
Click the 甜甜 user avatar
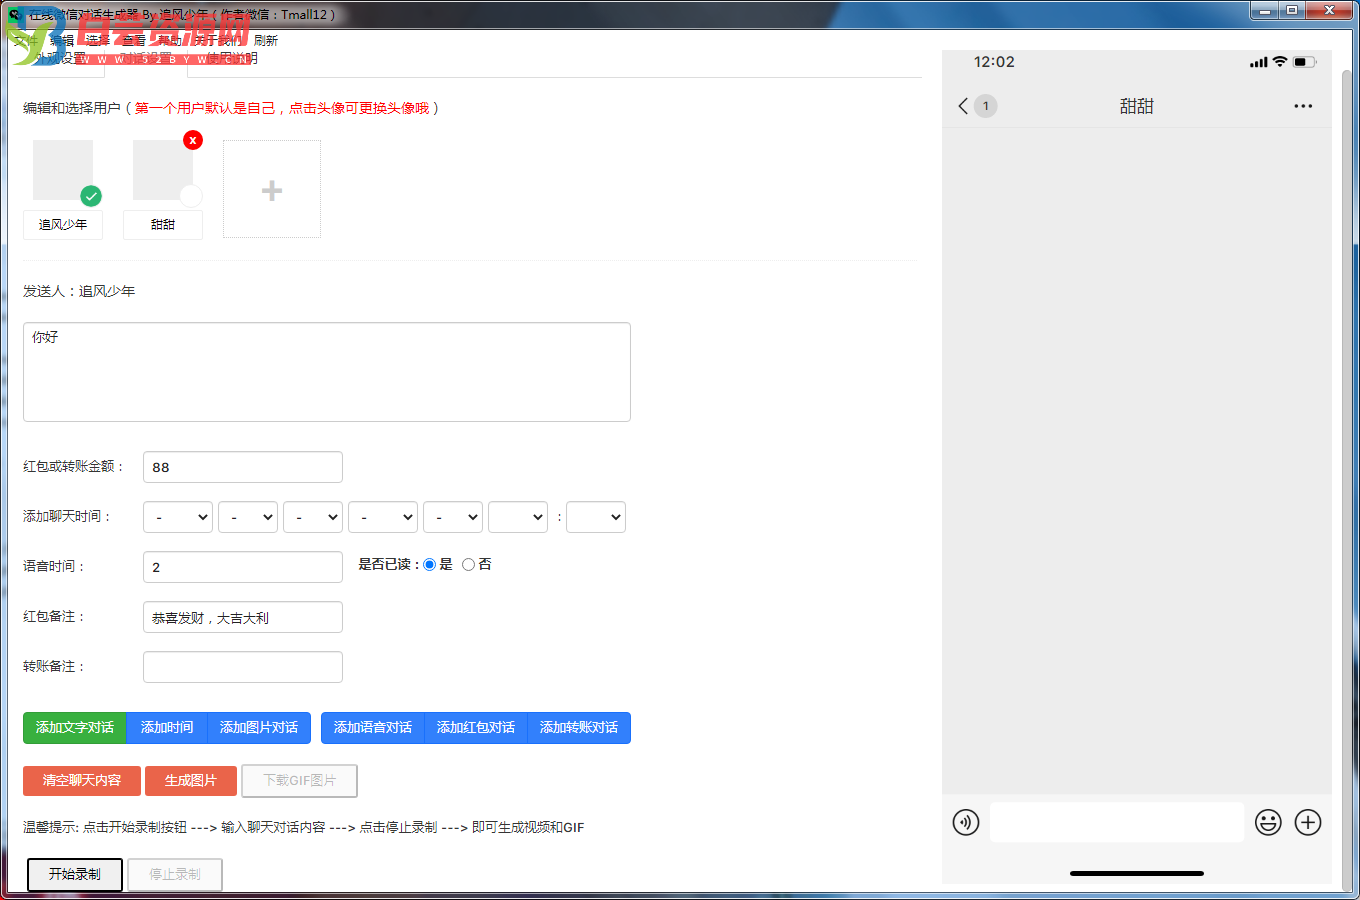[162, 170]
